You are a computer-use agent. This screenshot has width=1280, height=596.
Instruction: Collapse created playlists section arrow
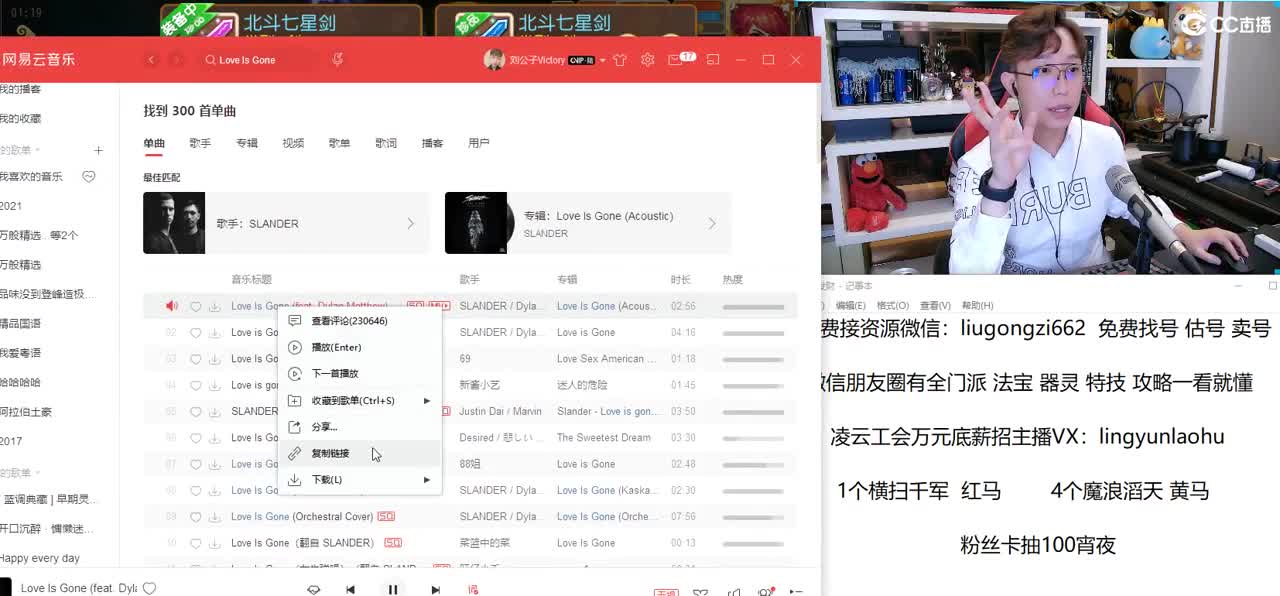(x=38, y=150)
